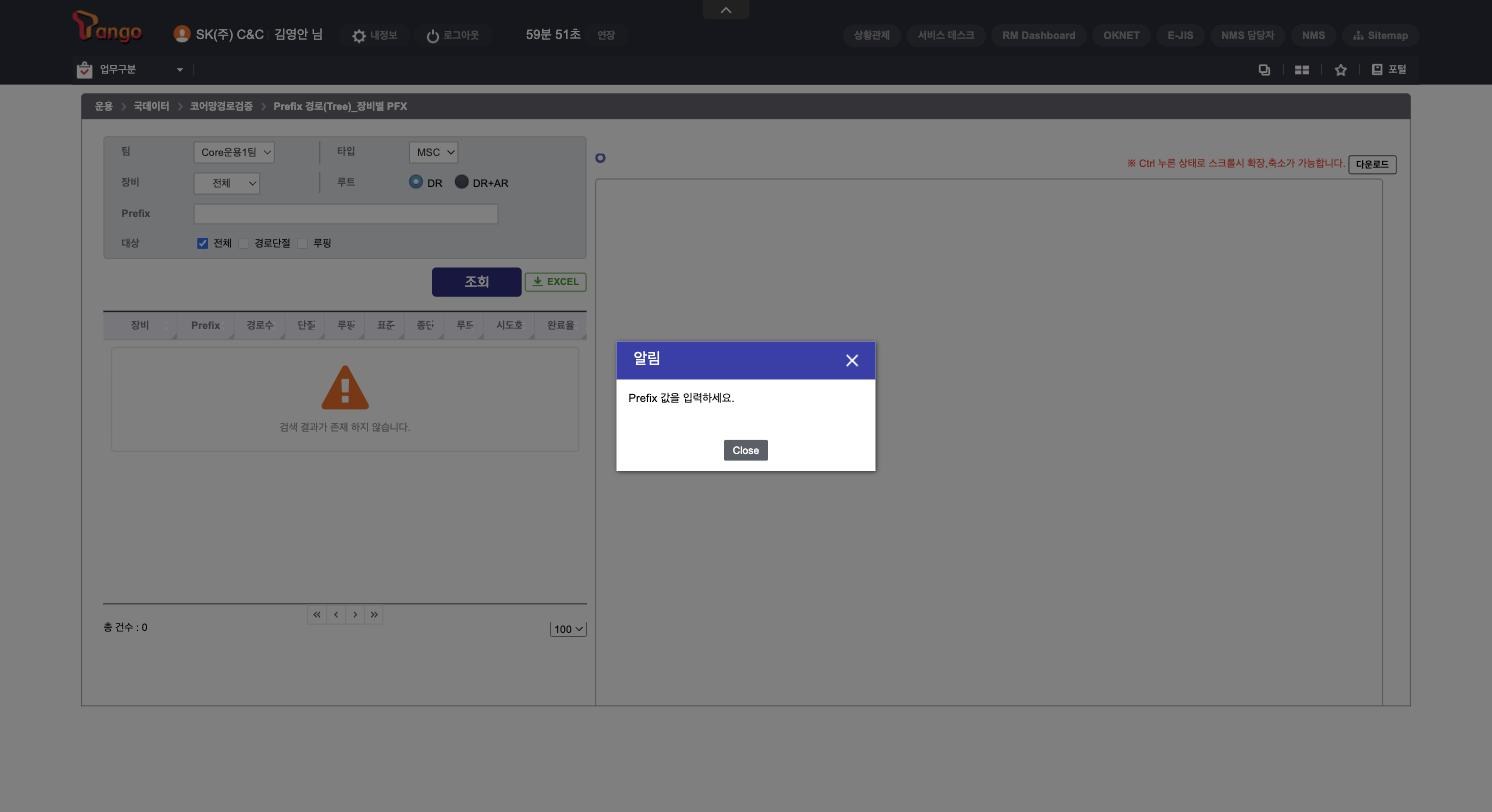This screenshot has width=1492, height=812.
Task: Check the 경로단절 checkbox
Action: point(243,243)
